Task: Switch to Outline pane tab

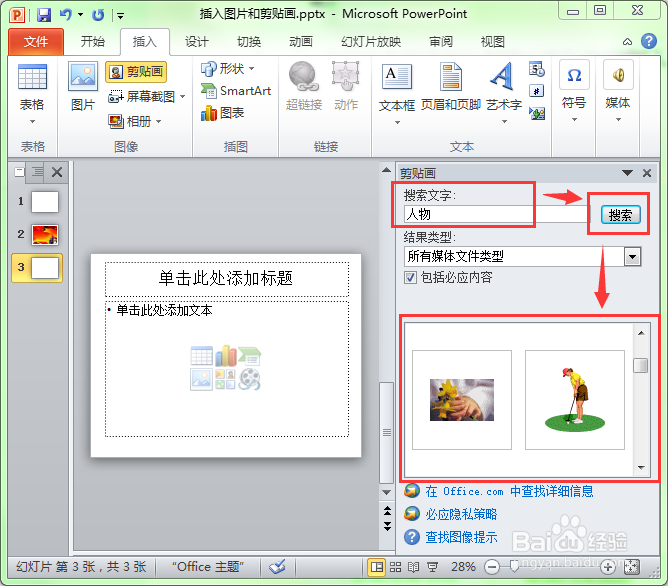Action: tap(37, 172)
